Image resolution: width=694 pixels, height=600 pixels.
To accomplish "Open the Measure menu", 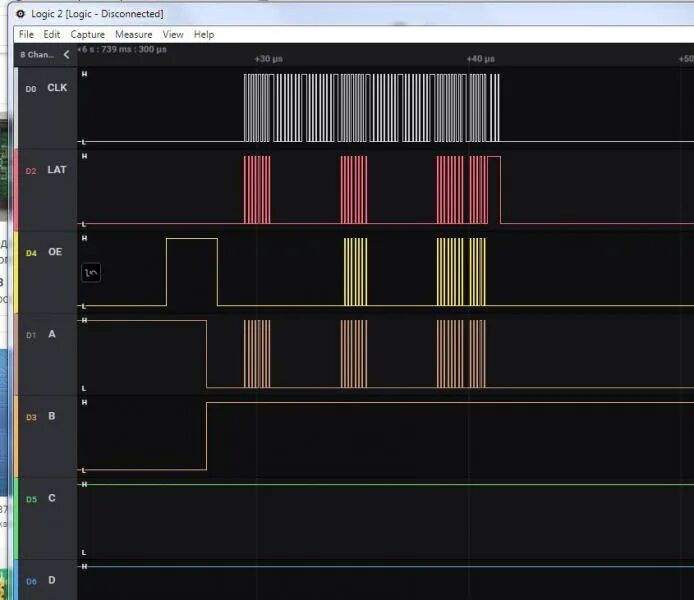I will tap(133, 35).
